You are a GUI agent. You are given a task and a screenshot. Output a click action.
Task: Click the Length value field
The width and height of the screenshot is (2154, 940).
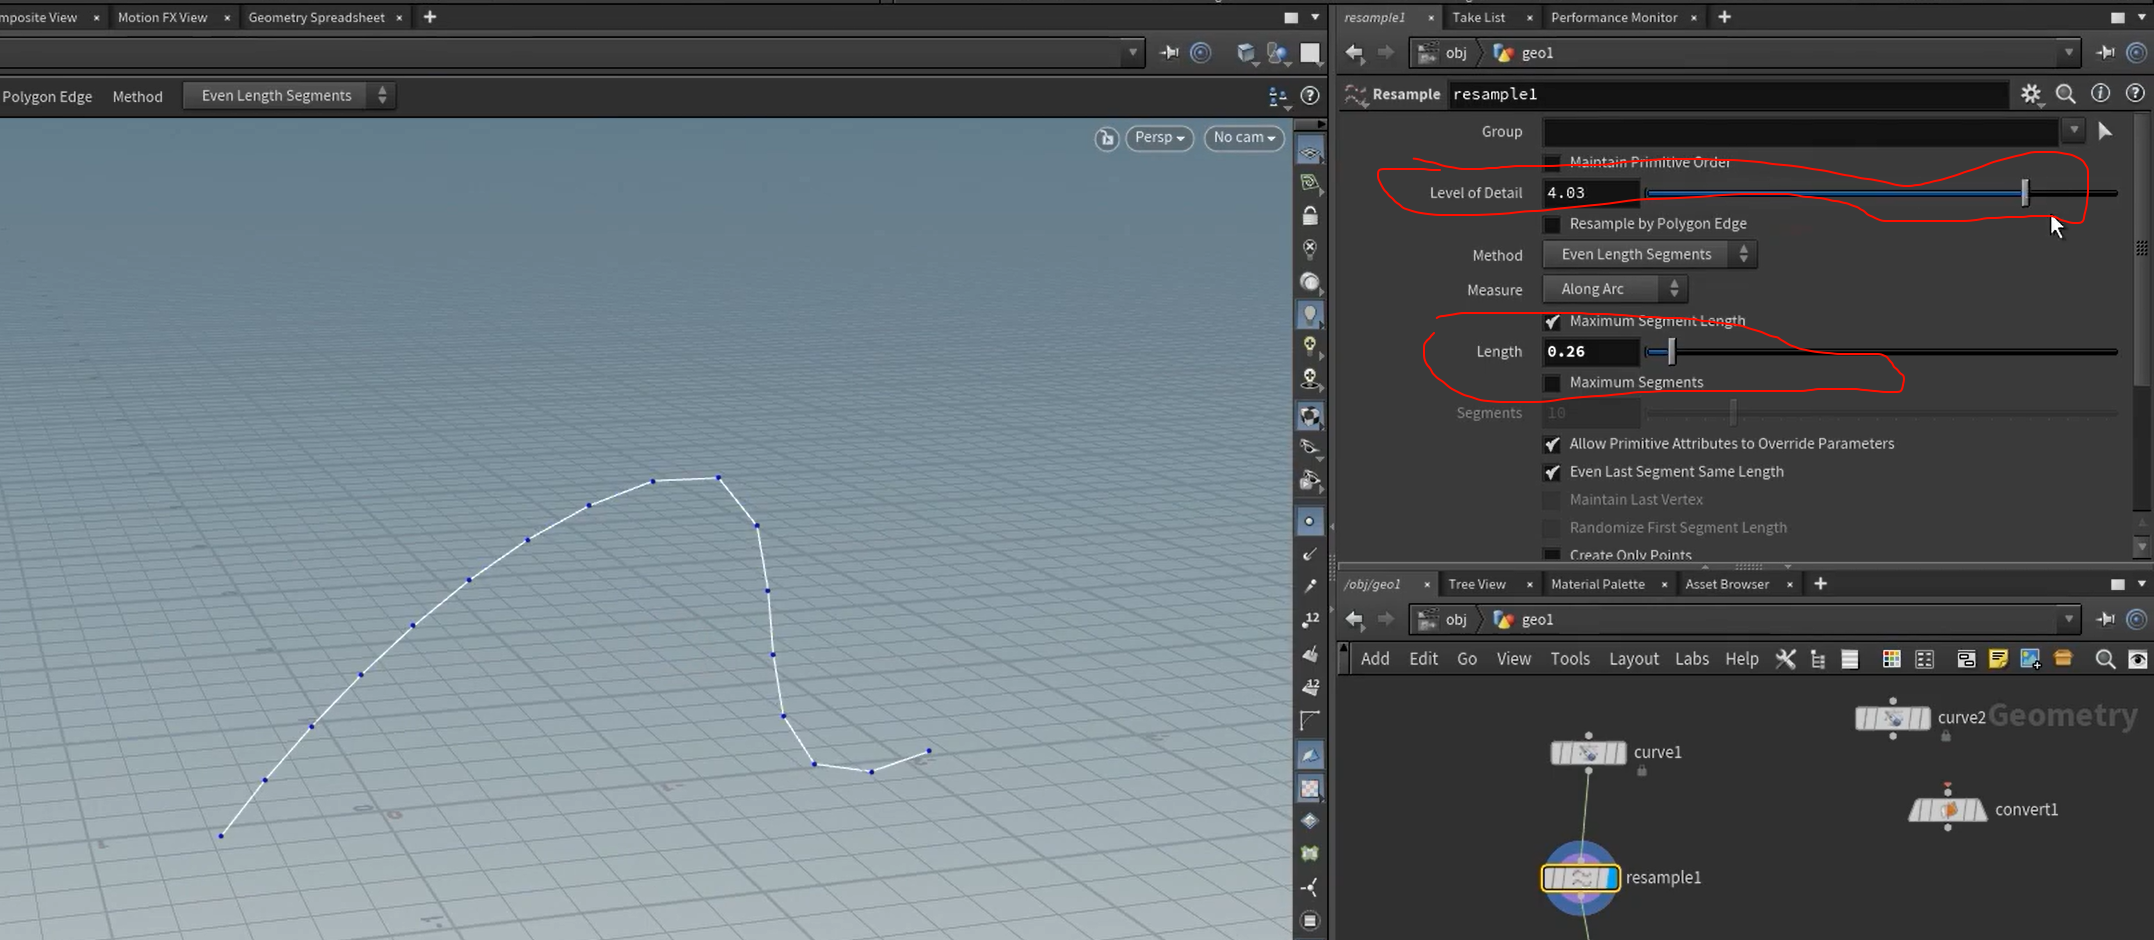tap(1590, 352)
